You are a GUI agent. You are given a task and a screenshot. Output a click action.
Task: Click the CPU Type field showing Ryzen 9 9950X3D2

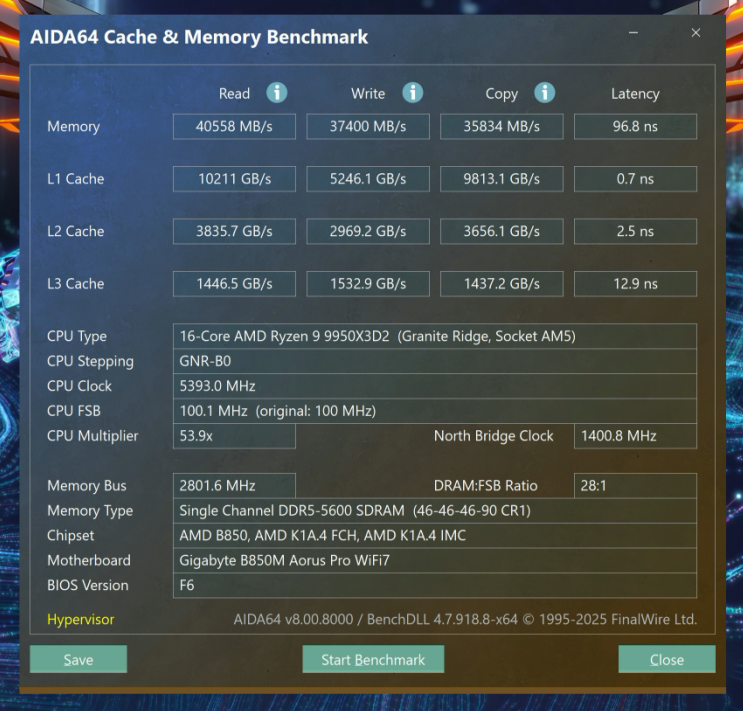435,336
